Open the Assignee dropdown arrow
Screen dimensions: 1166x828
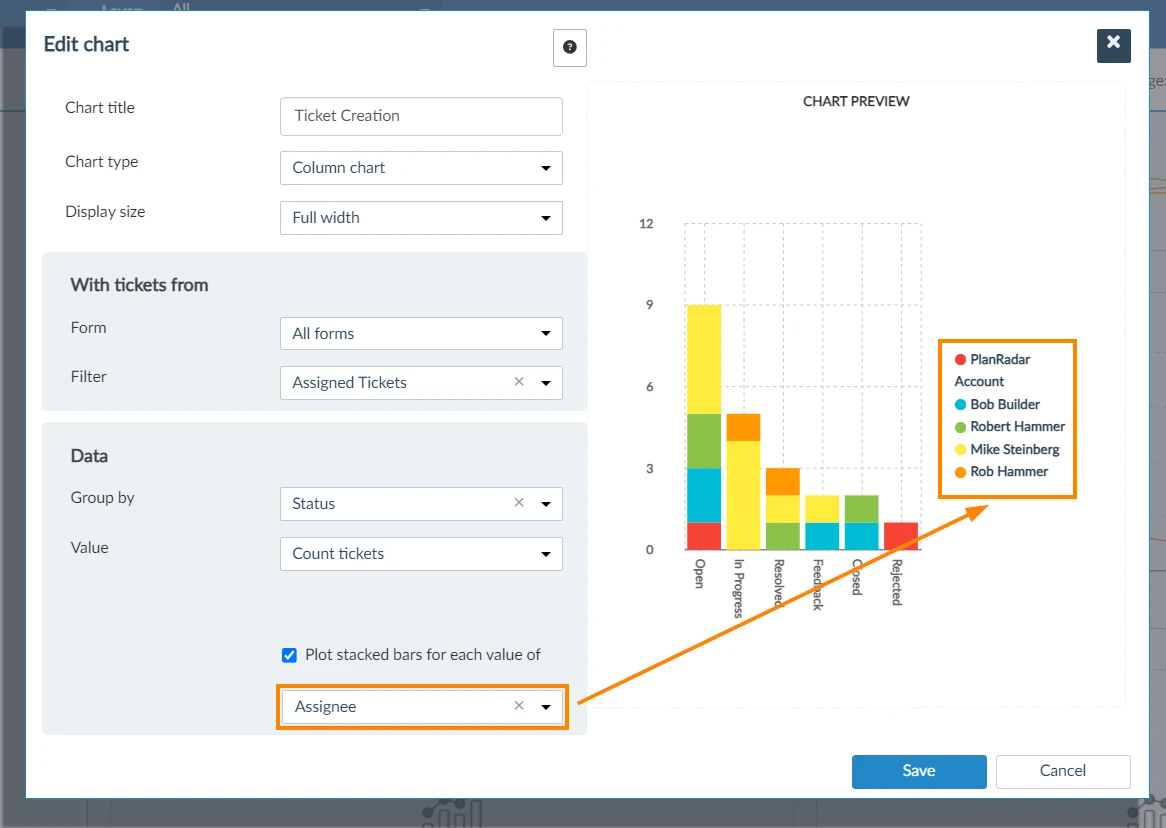546,707
